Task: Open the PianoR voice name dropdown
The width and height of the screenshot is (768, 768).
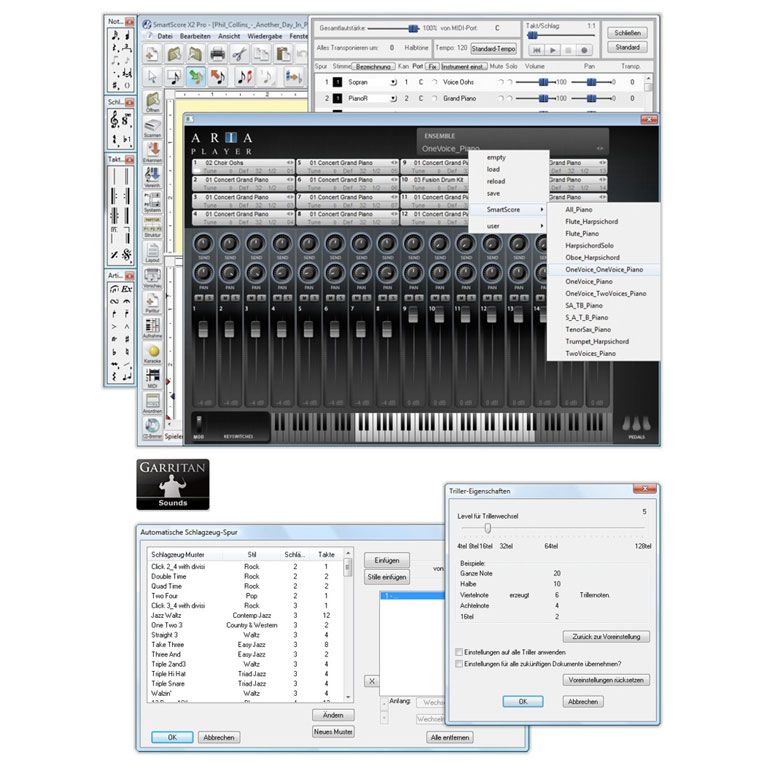Action: point(393,98)
